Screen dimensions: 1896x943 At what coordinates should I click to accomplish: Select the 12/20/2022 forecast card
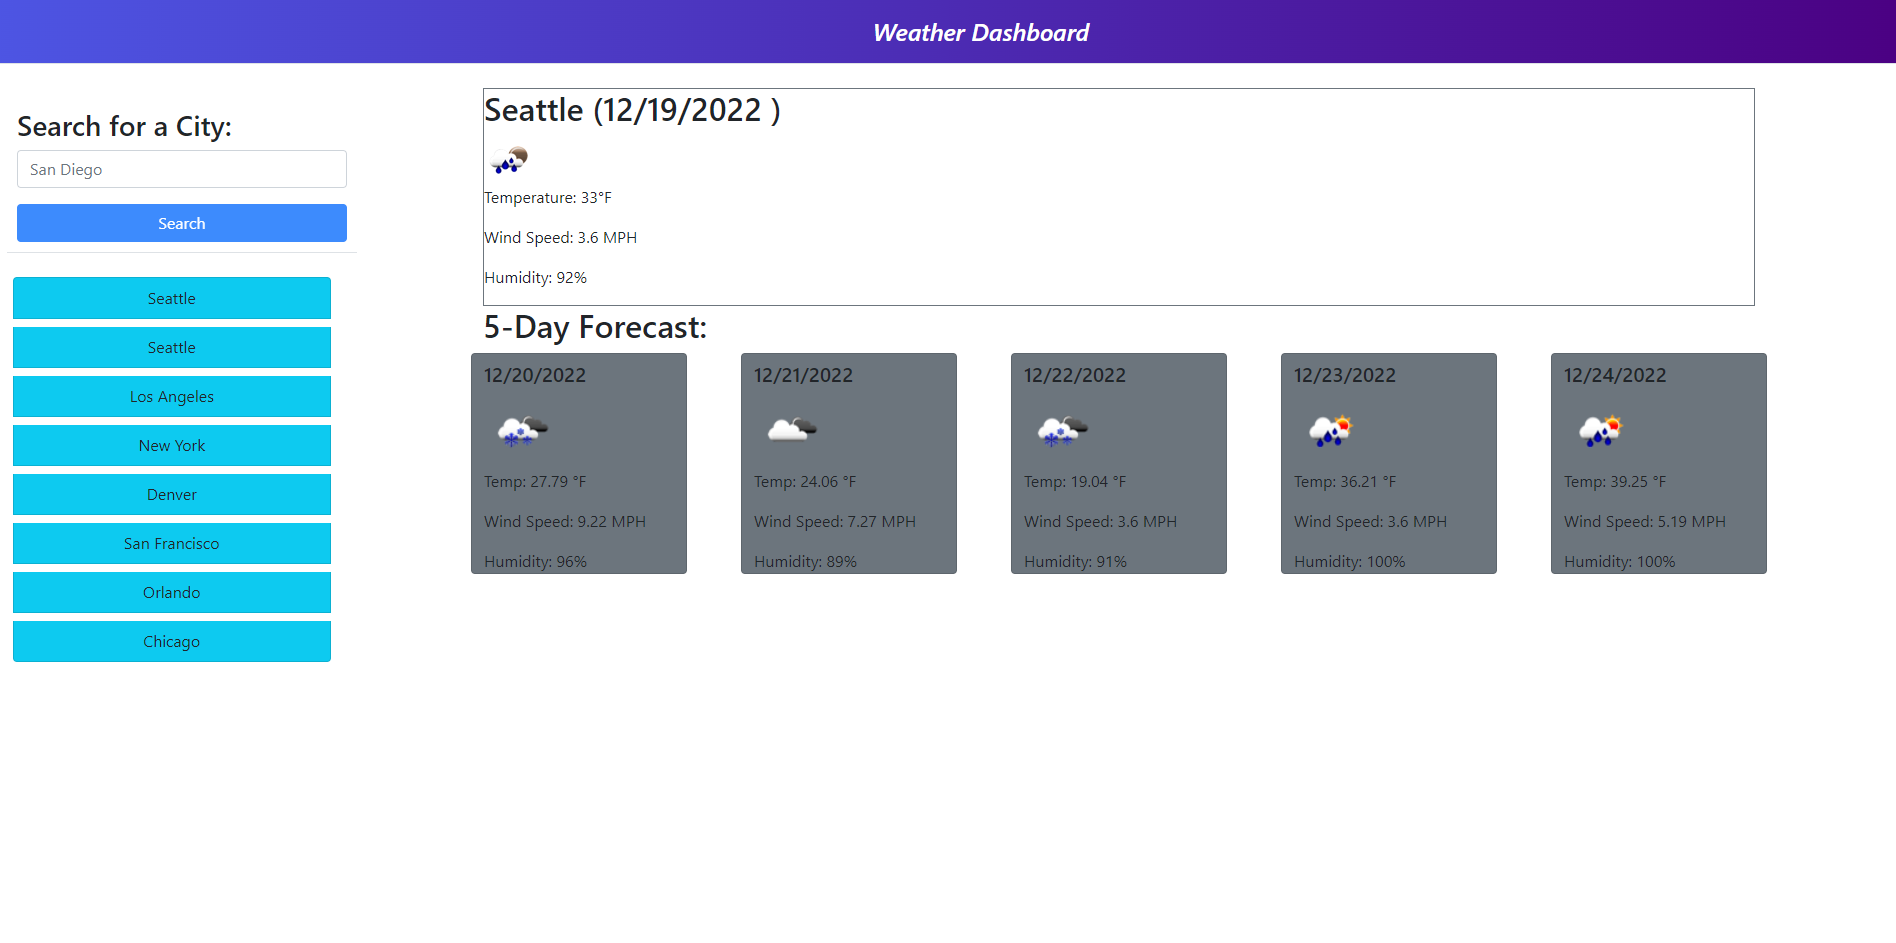point(578,463)
